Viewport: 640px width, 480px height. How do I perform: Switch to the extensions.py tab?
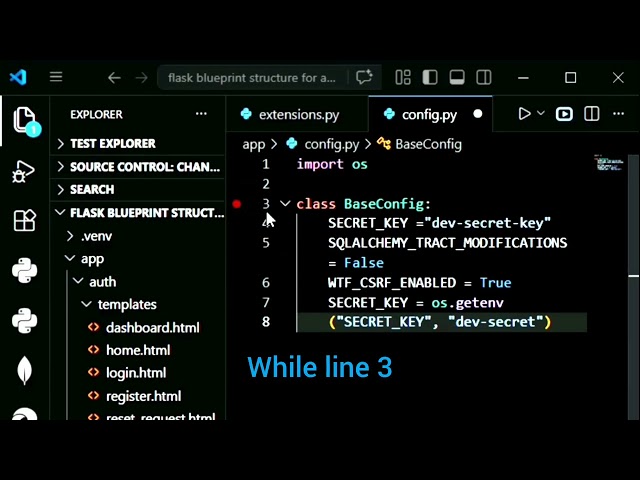click(x=297, y=114)
